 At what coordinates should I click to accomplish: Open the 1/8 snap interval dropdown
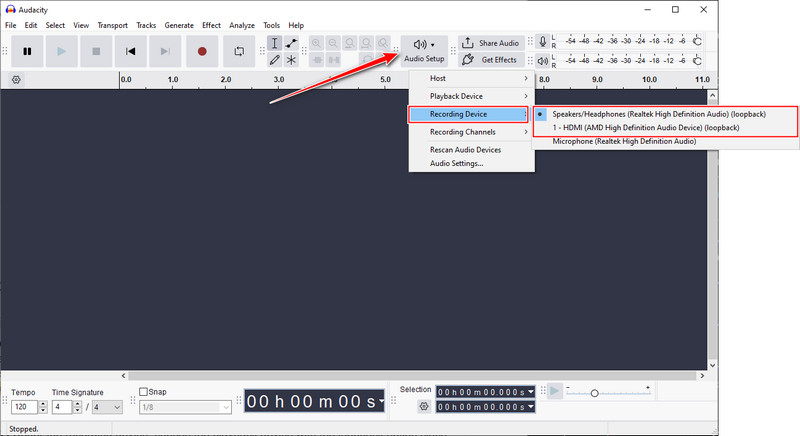(x=185, y=407)
